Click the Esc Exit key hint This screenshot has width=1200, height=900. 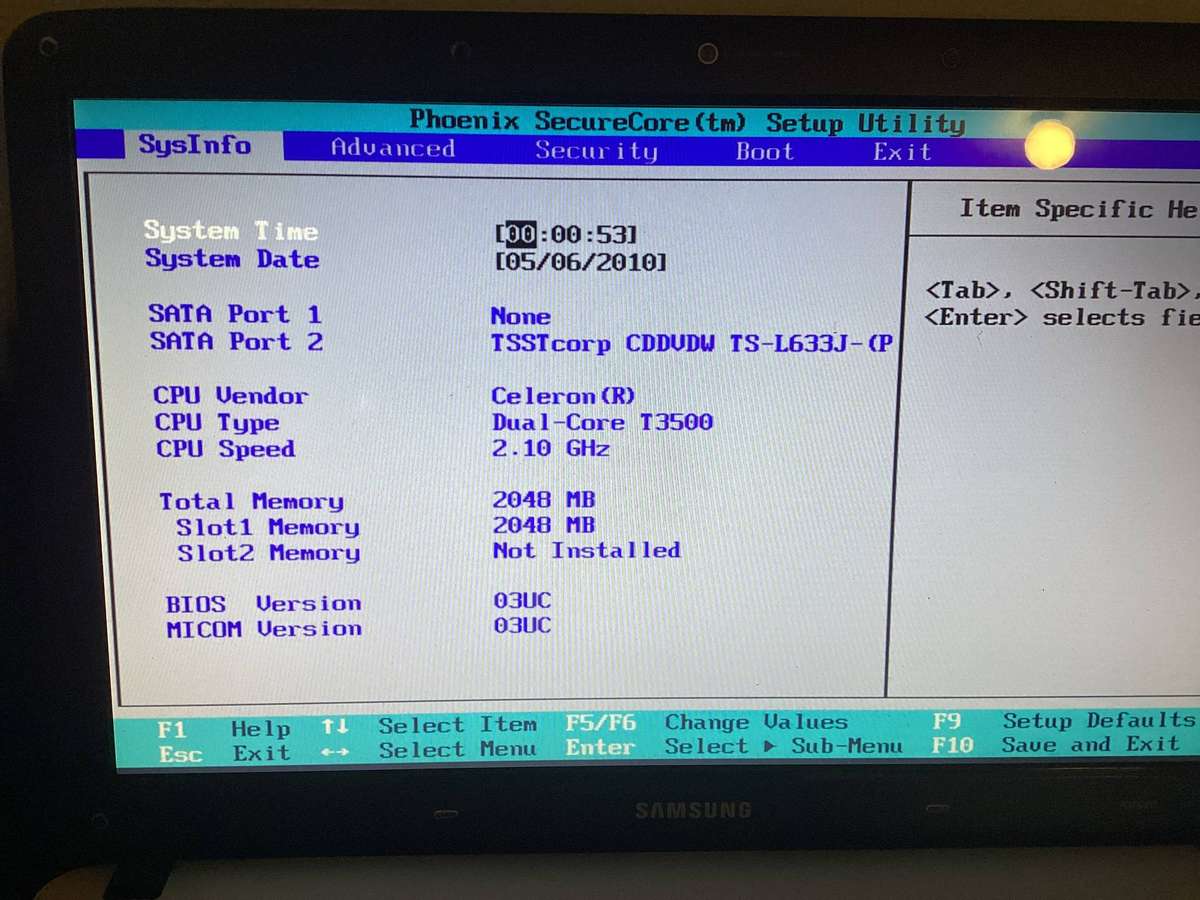coord(224,754)
